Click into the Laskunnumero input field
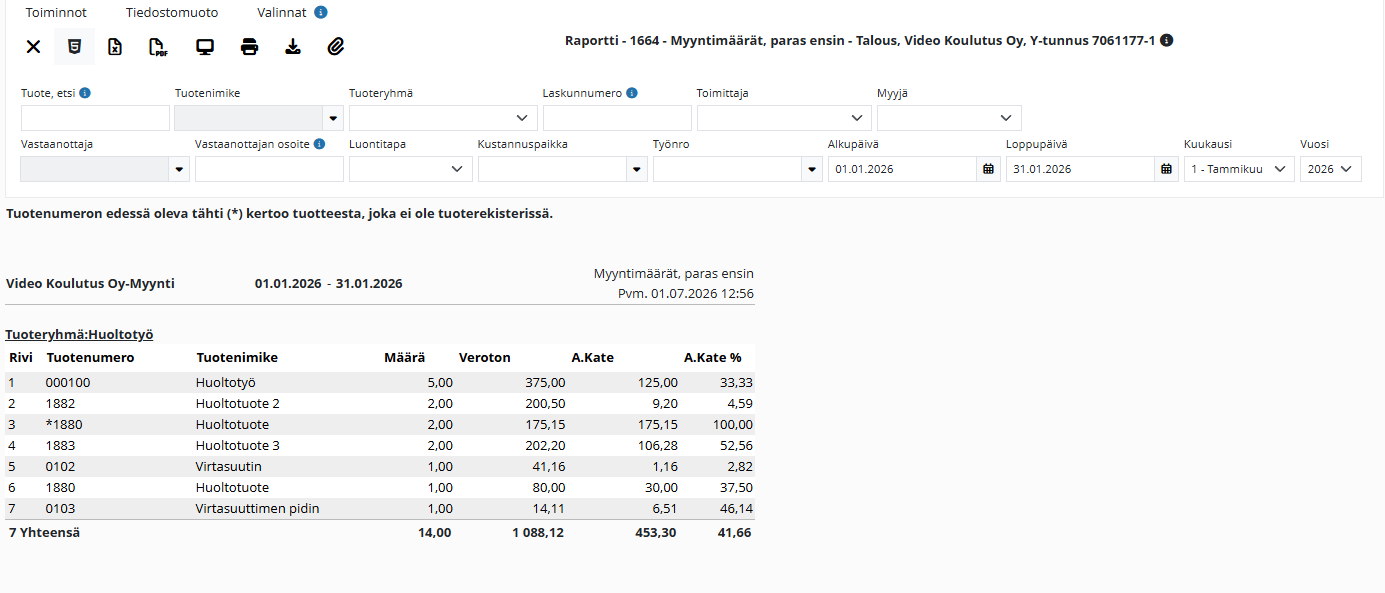1385x593 pixels. [617, 118]
